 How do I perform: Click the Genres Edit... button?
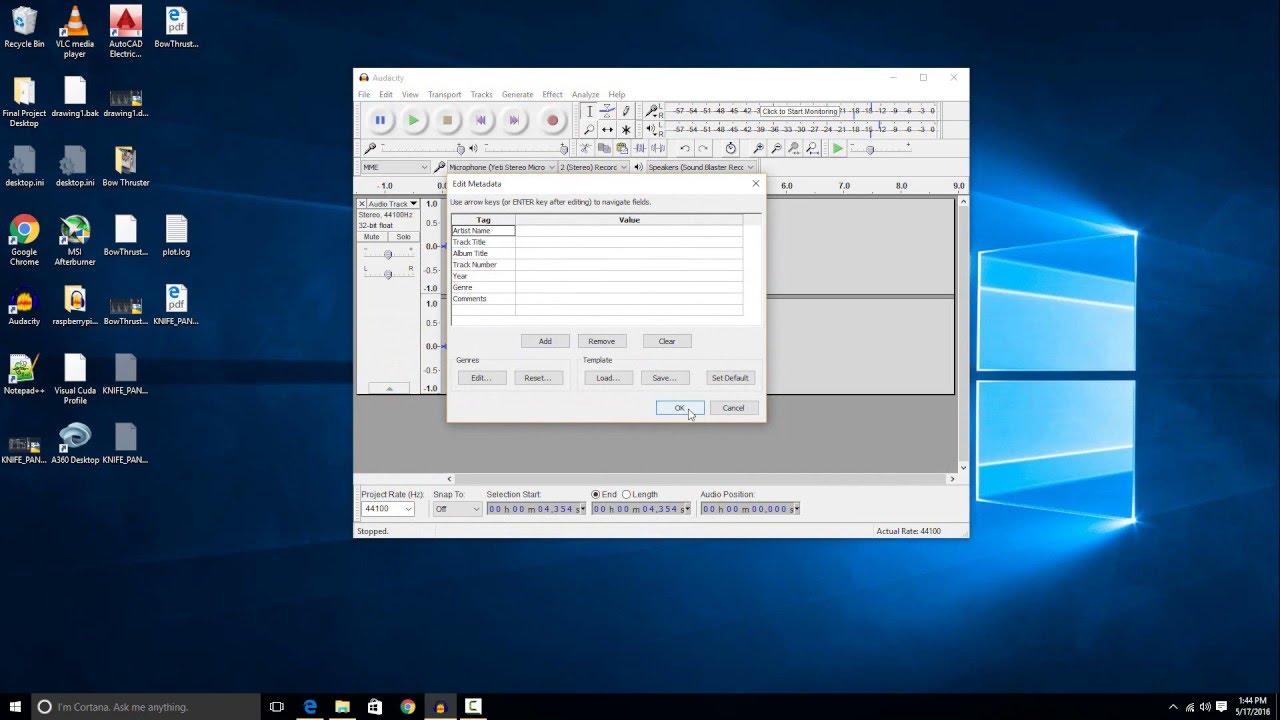point(482,378)
